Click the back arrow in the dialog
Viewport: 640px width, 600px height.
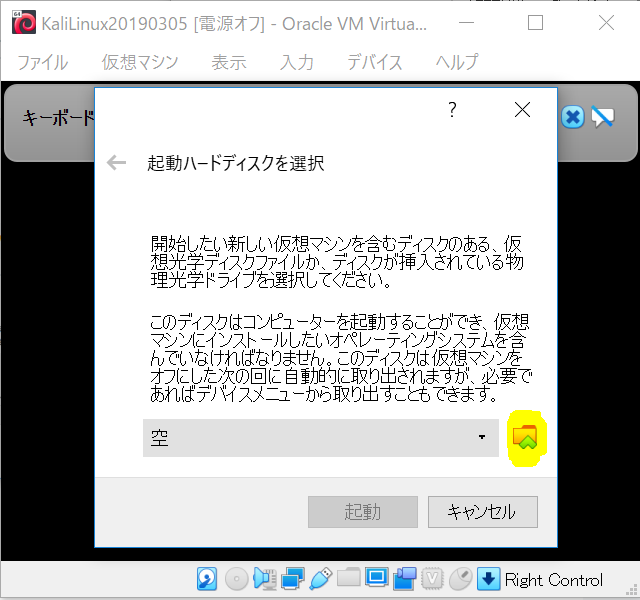coord(116,163)
